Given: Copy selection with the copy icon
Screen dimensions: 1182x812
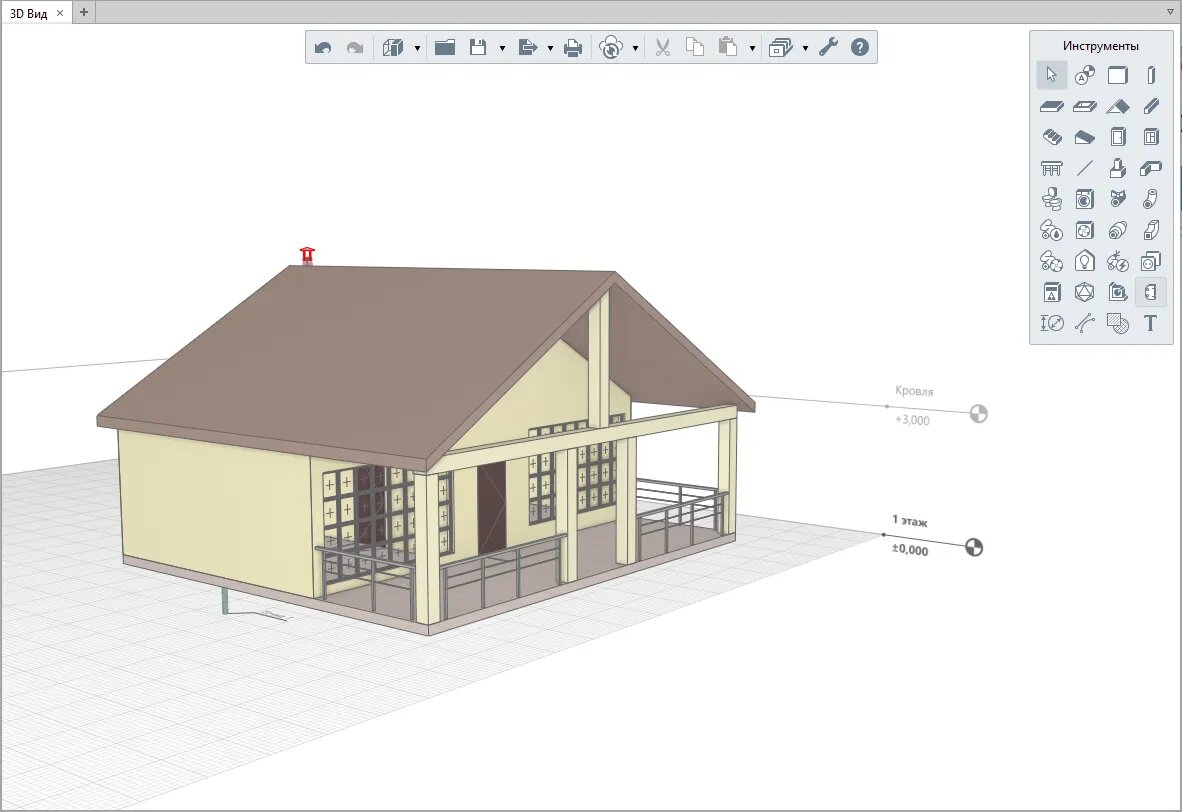Looking at the screenshot, I should (x=694, y=47).
